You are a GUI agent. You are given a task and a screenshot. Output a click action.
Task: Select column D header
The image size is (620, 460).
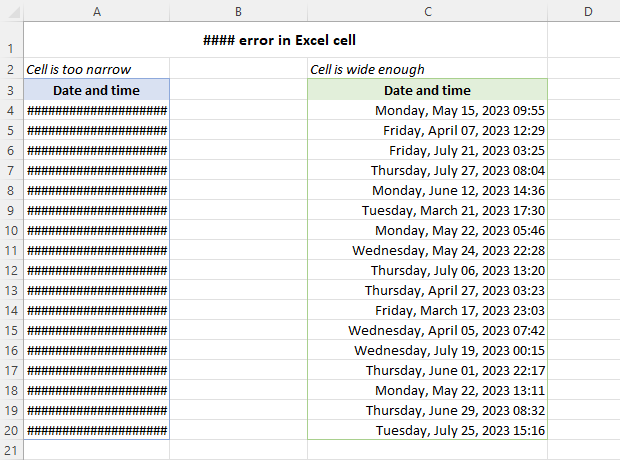[x=584, y=11]
